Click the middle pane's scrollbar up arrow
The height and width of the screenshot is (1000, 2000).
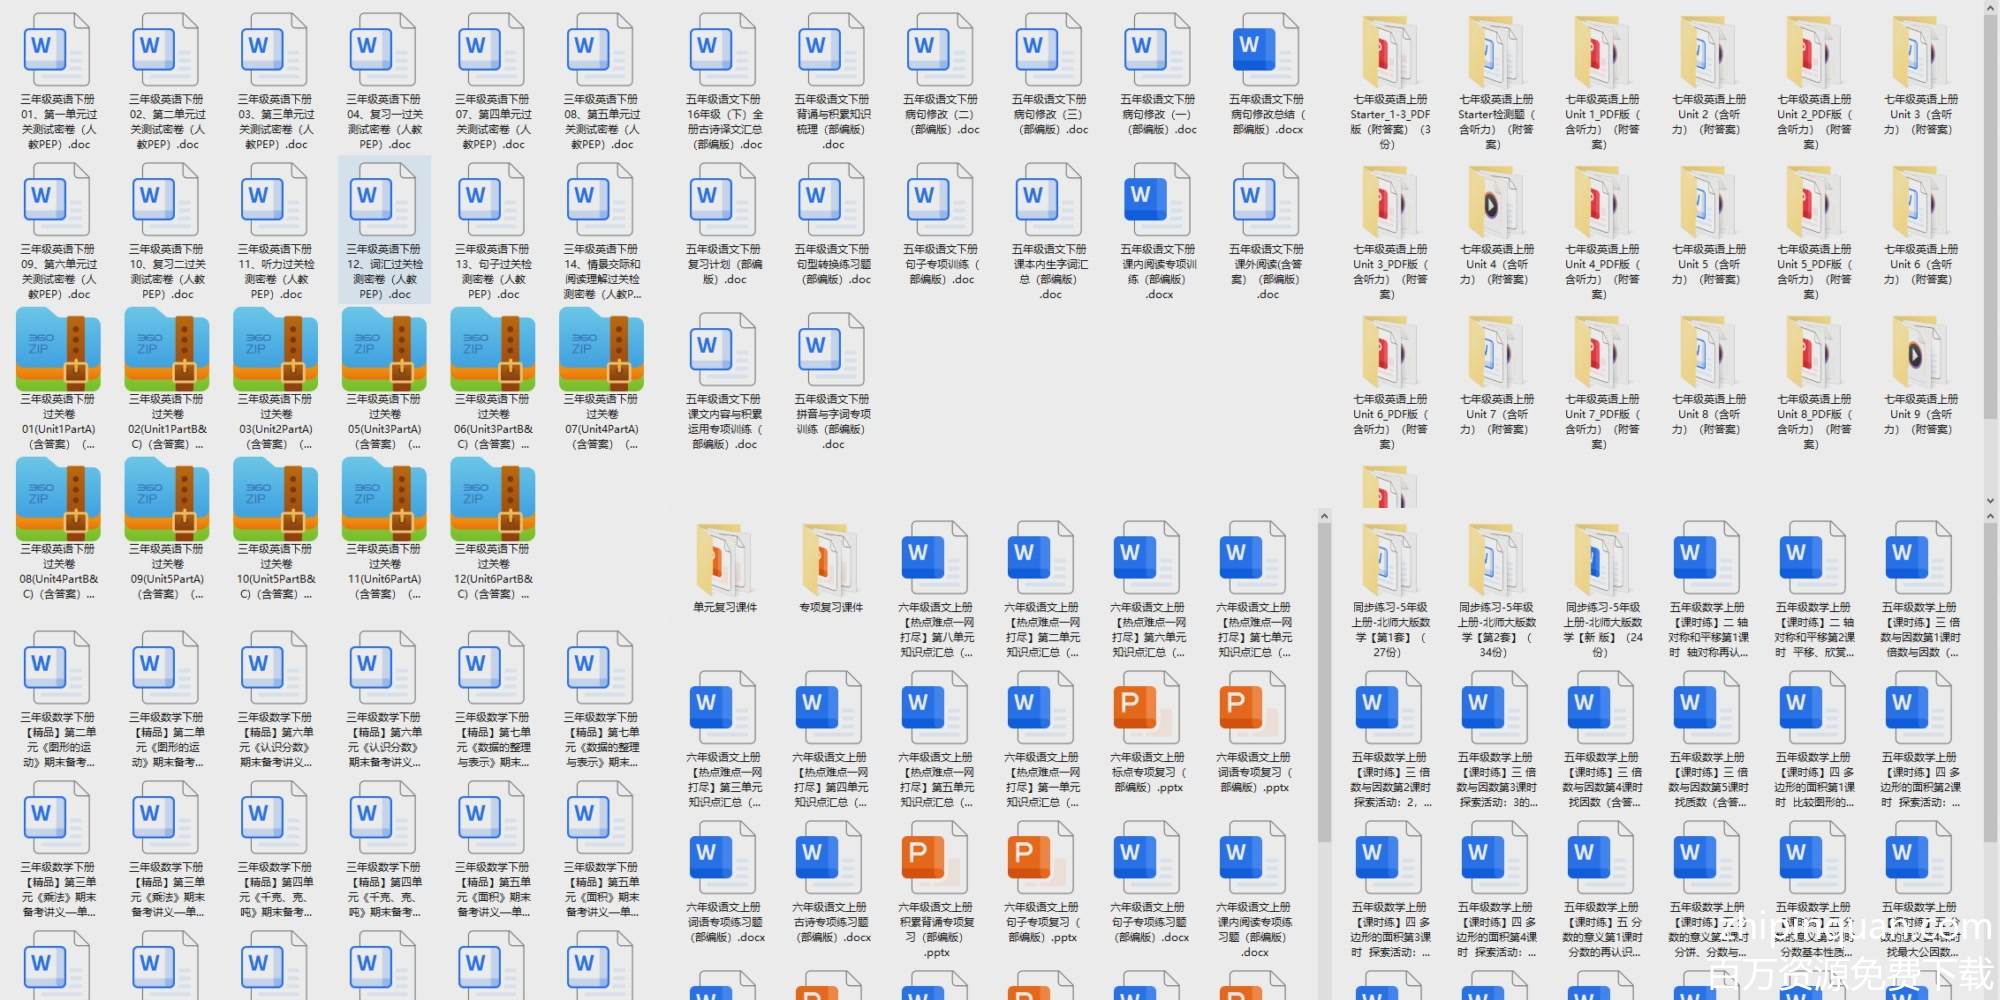point(1324,517)
